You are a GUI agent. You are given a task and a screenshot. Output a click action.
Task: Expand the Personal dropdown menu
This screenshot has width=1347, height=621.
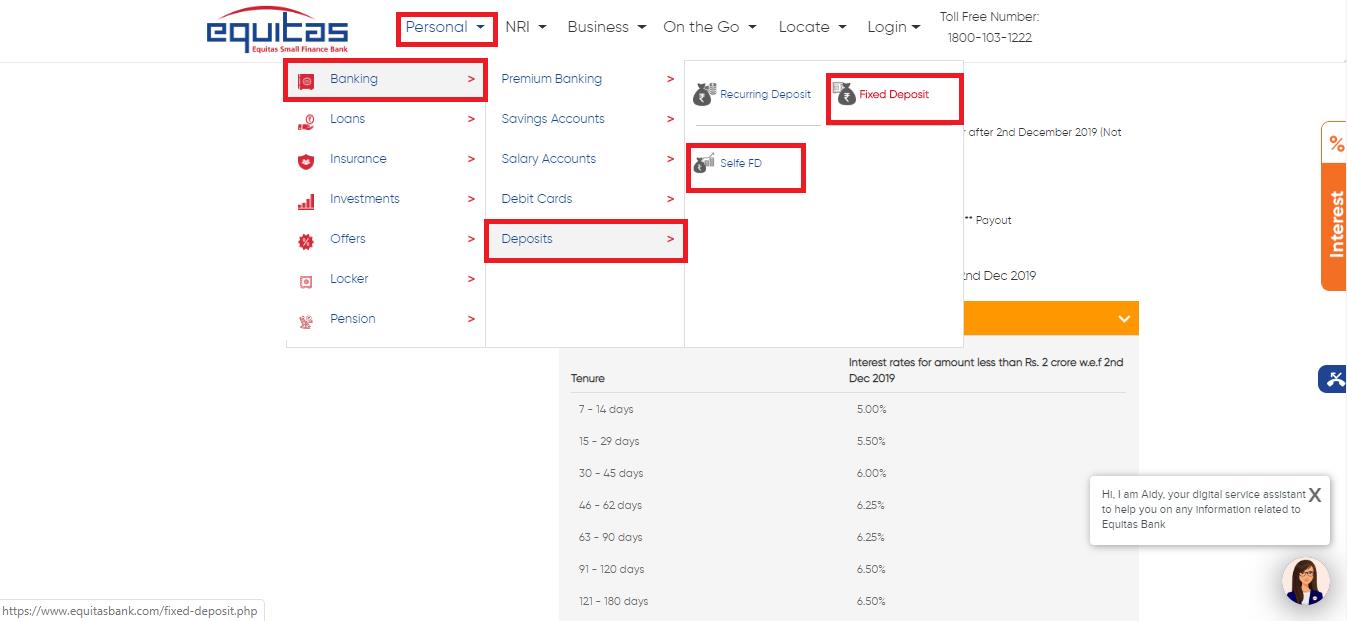pyautogui.click(x=446, y=28)
